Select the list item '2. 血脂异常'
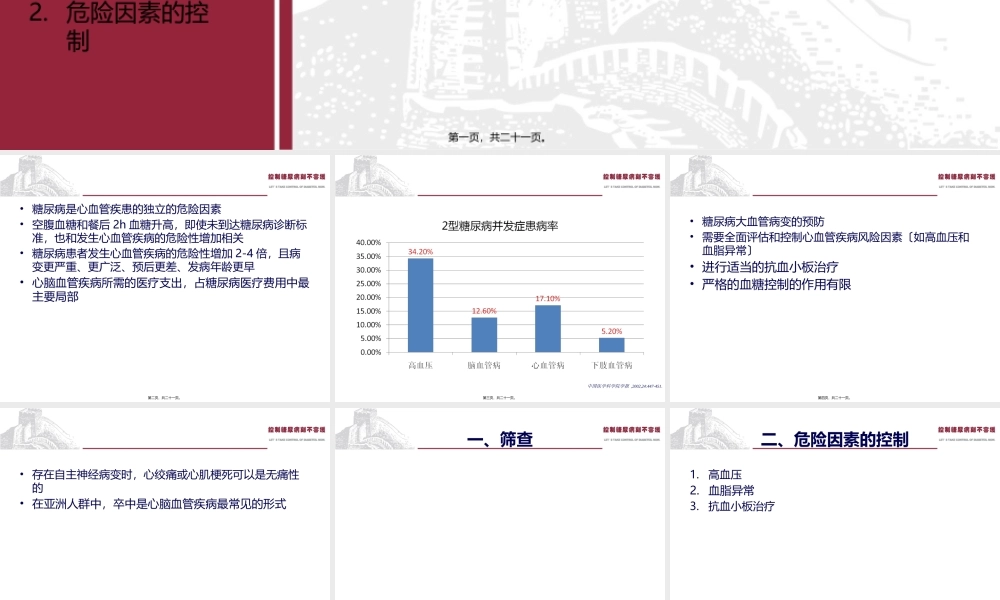Screen dimensions: 1000x600 click(722, 491)
